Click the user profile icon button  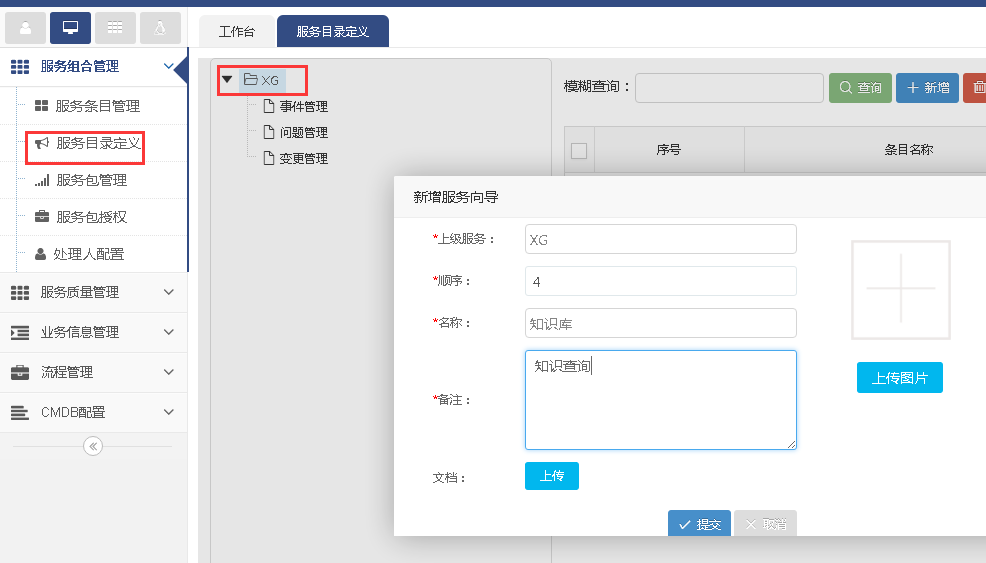click(x=25, y=28)
